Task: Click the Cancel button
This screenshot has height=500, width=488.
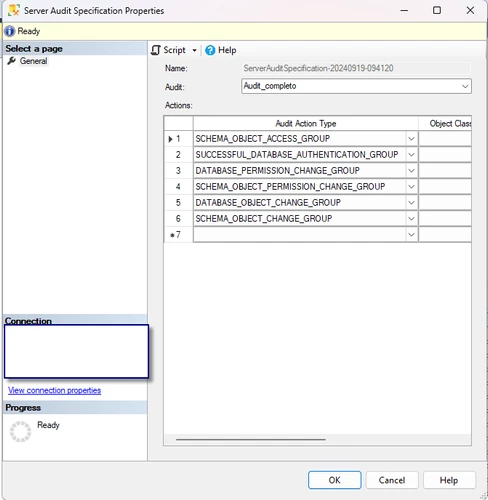Action: point(392,480)
